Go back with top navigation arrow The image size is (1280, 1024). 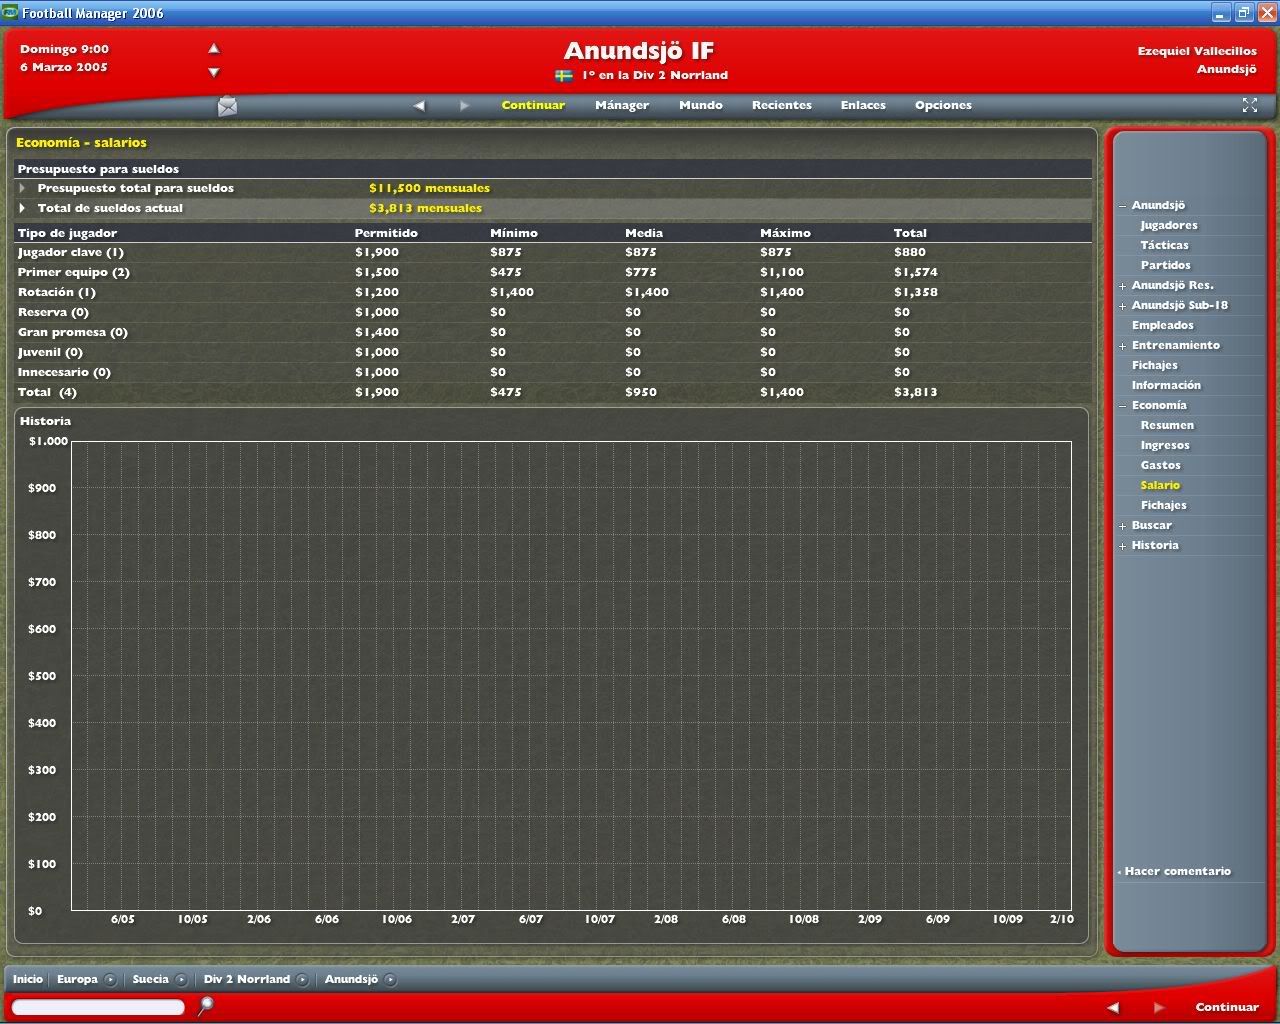419,105
